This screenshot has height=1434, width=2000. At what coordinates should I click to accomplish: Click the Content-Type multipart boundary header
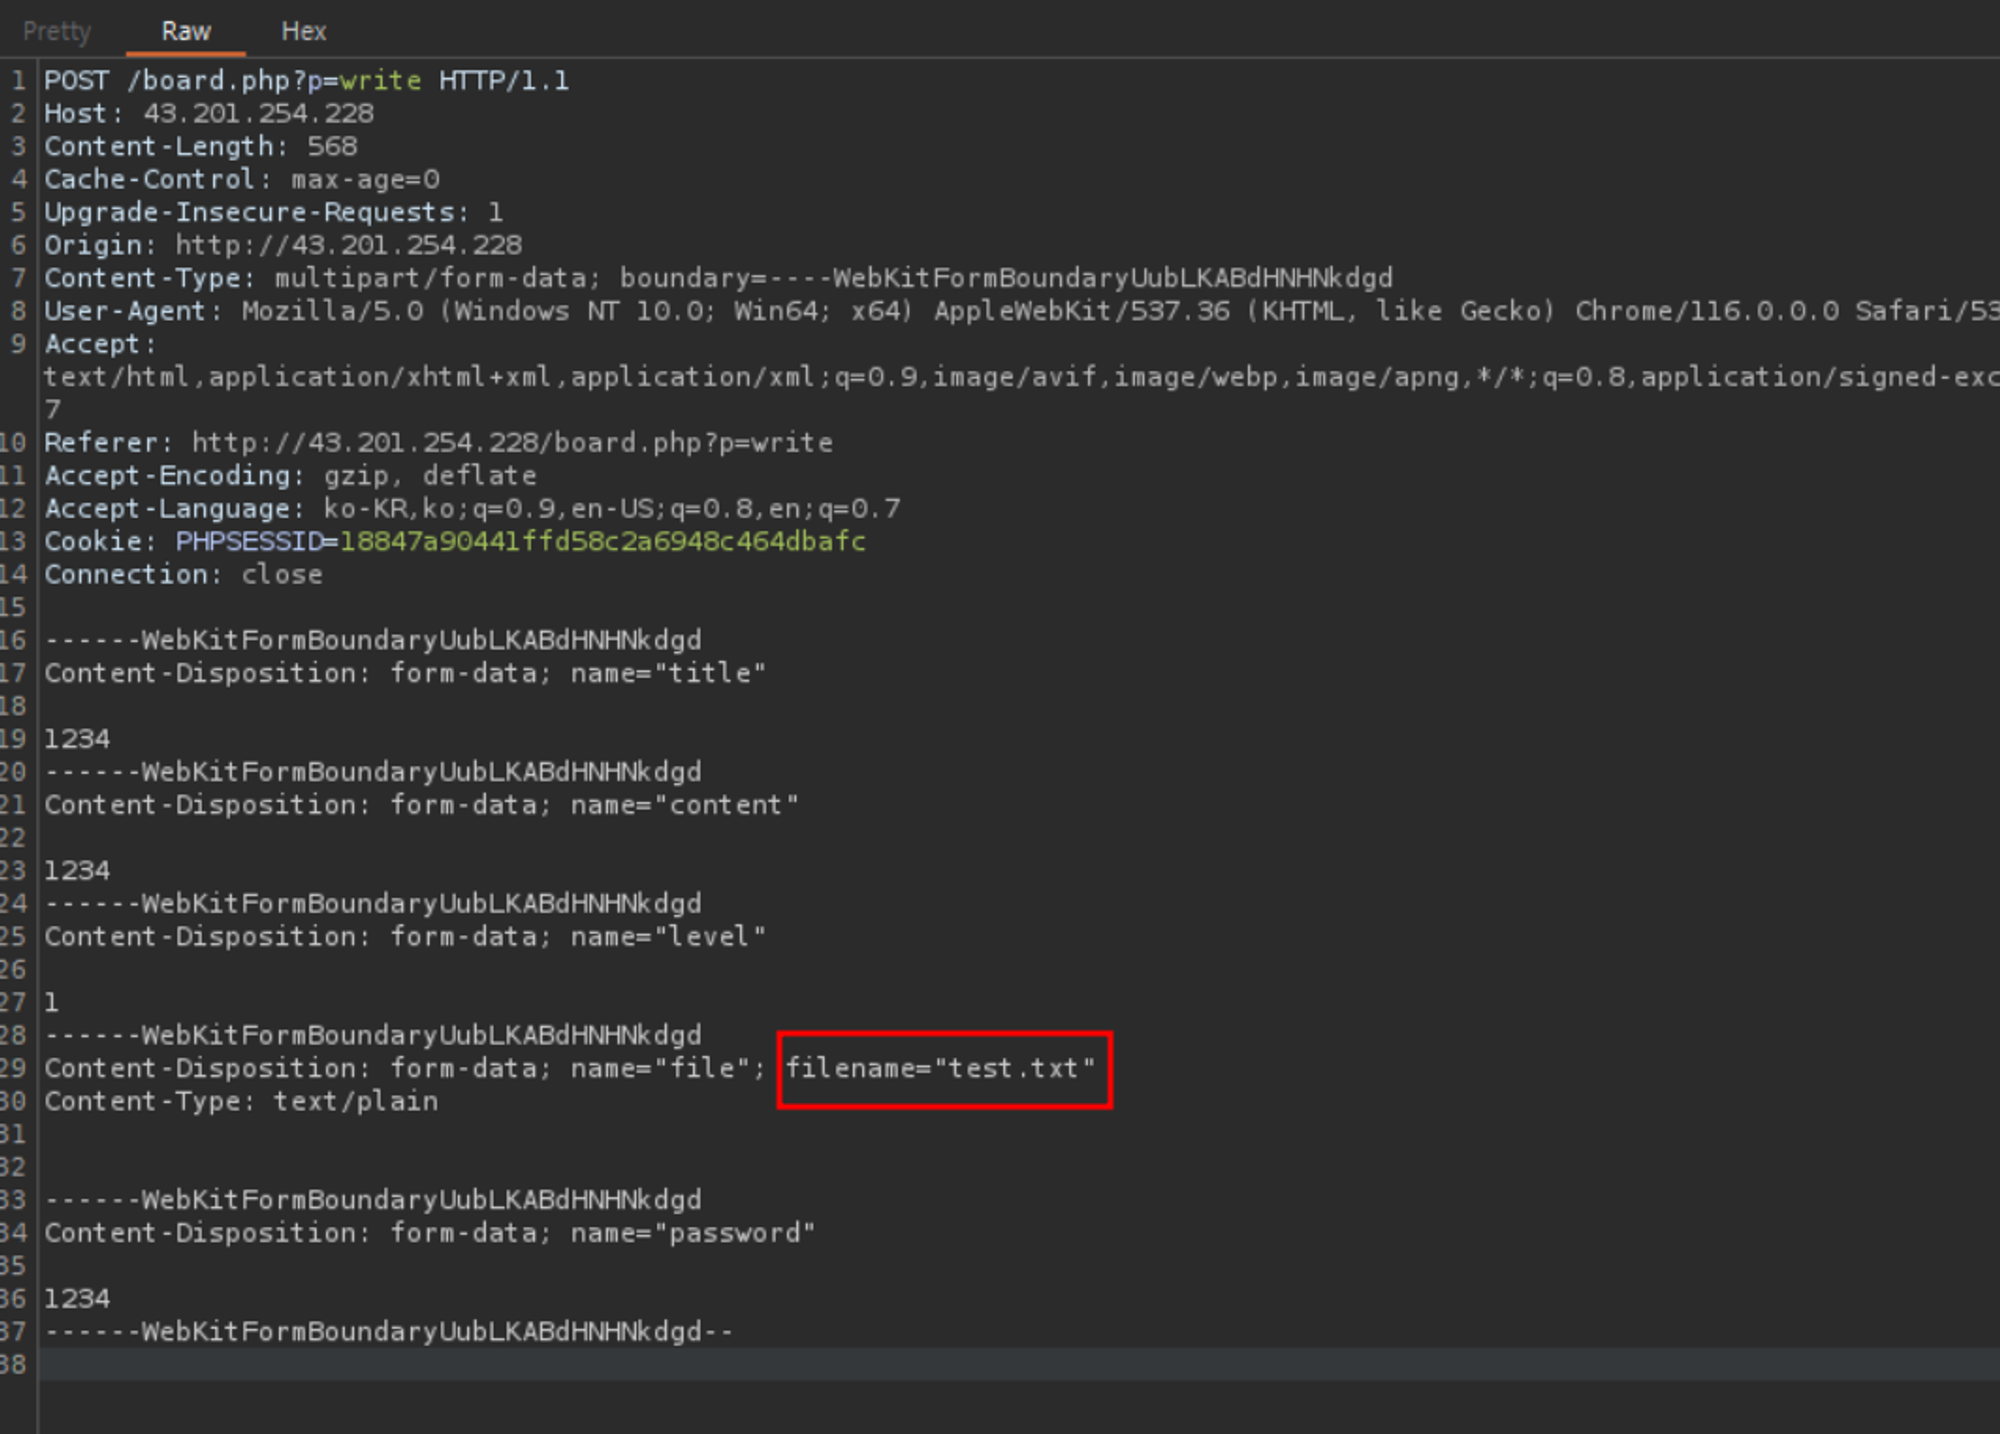[x=717, y=277]
